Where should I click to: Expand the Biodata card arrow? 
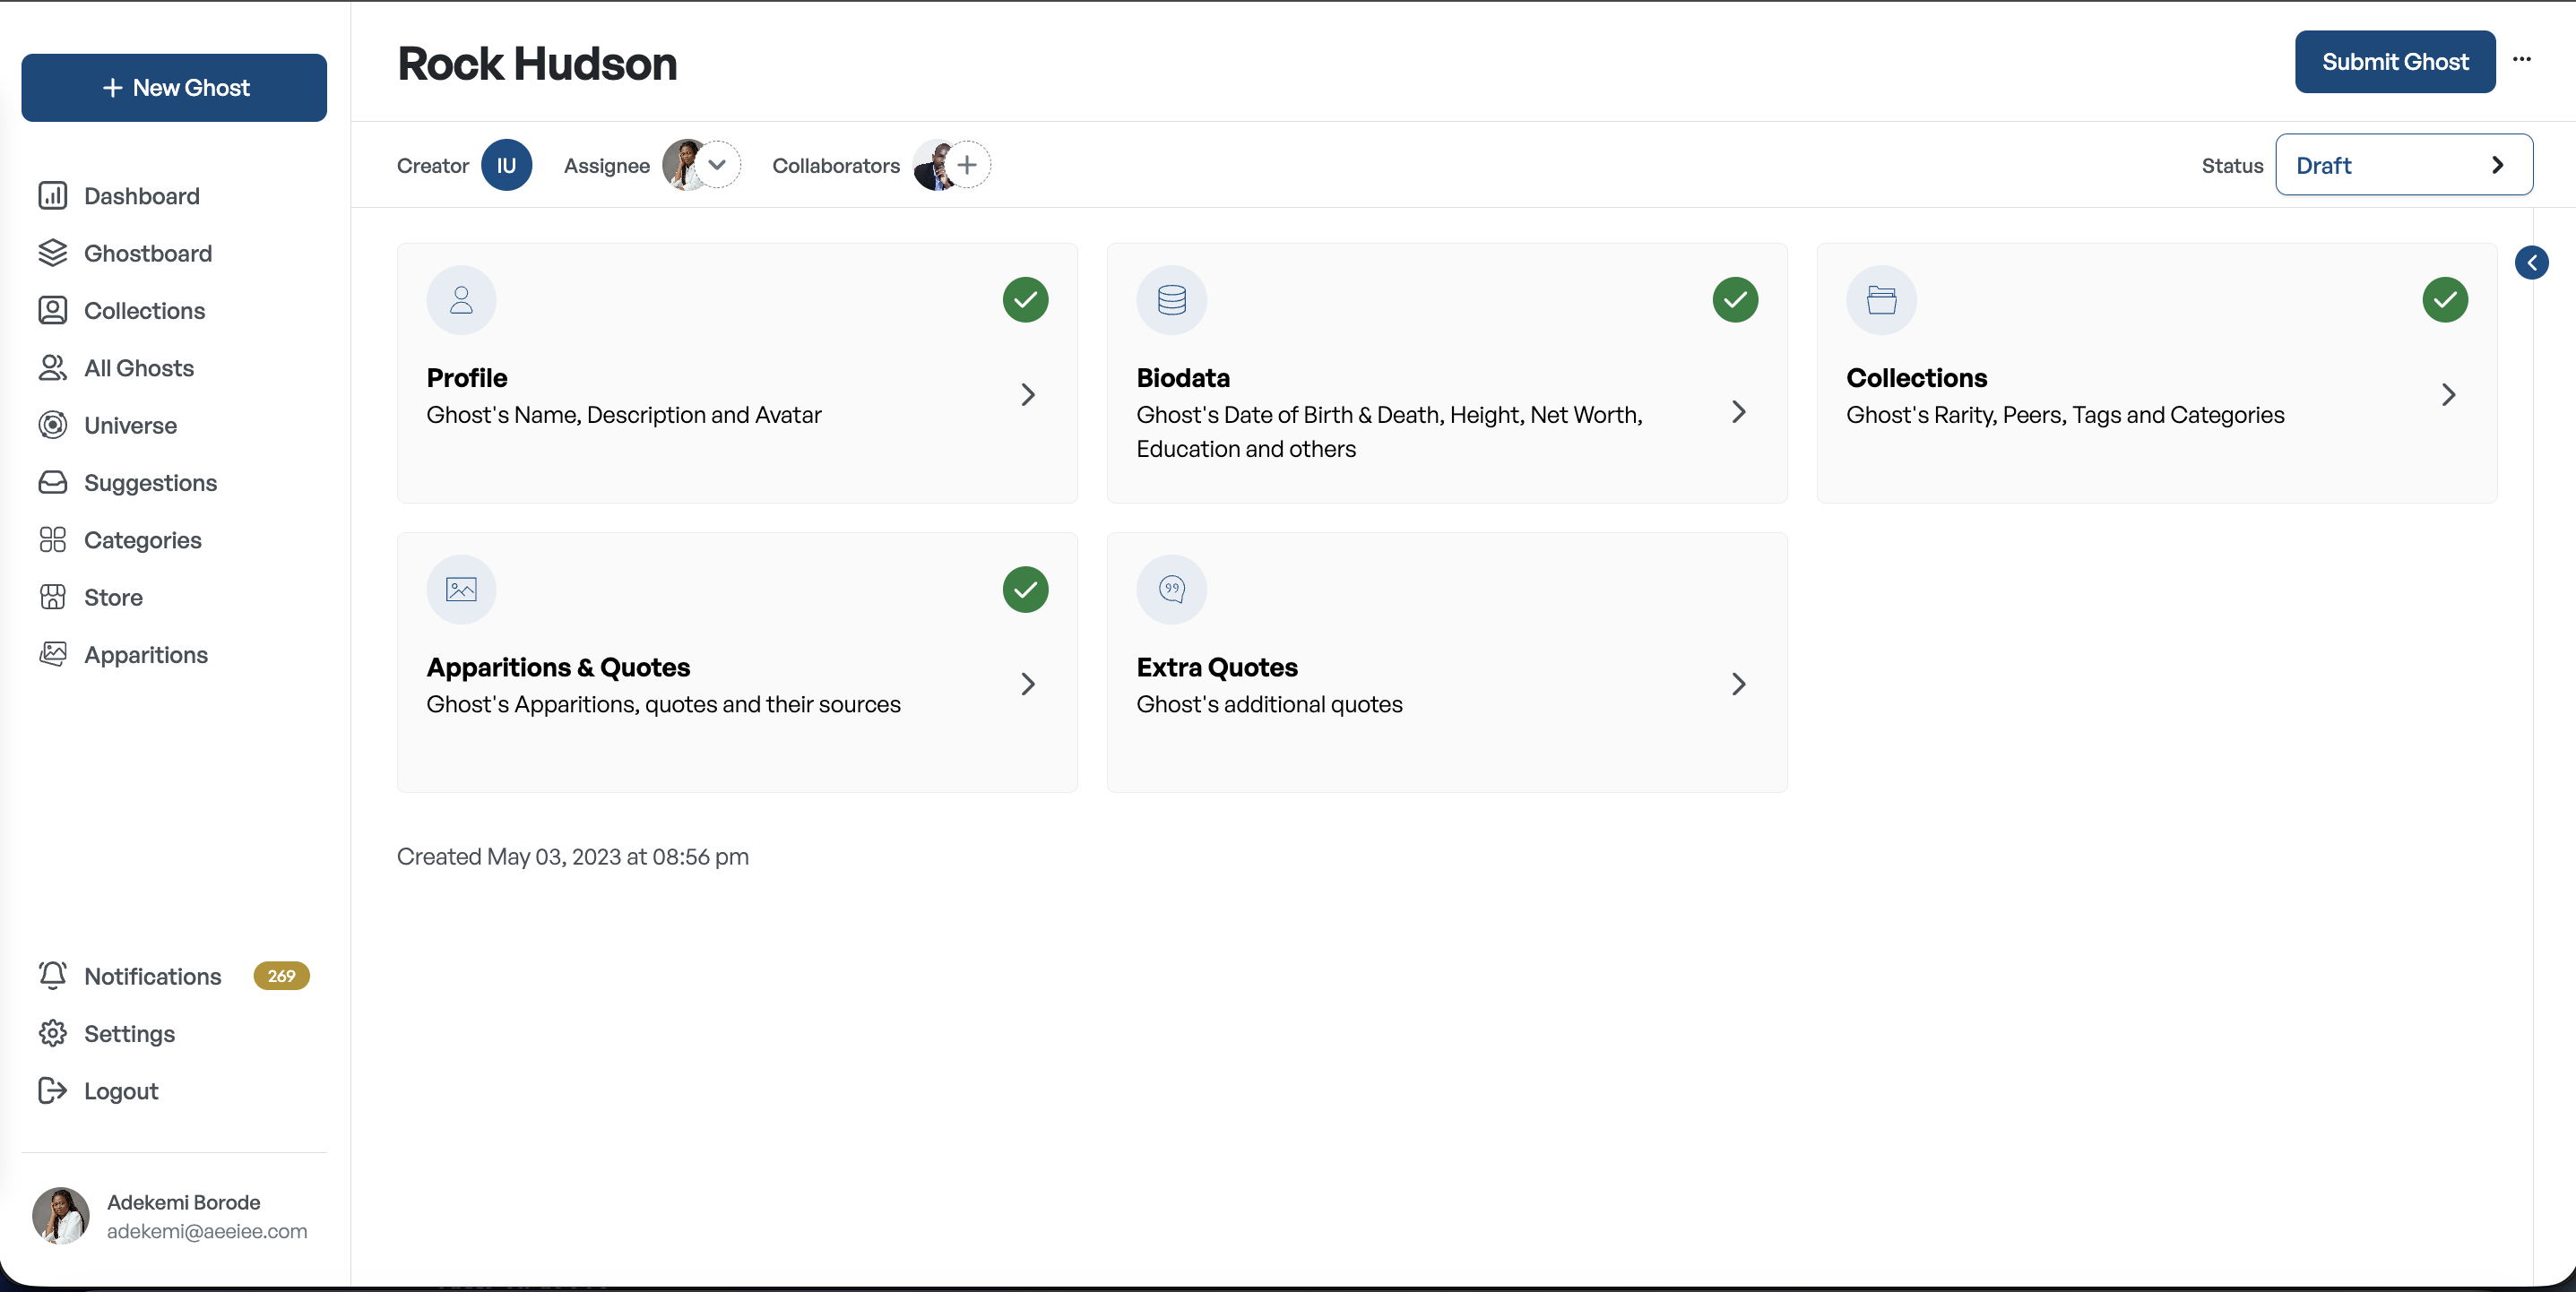(x=1739, y=412)
